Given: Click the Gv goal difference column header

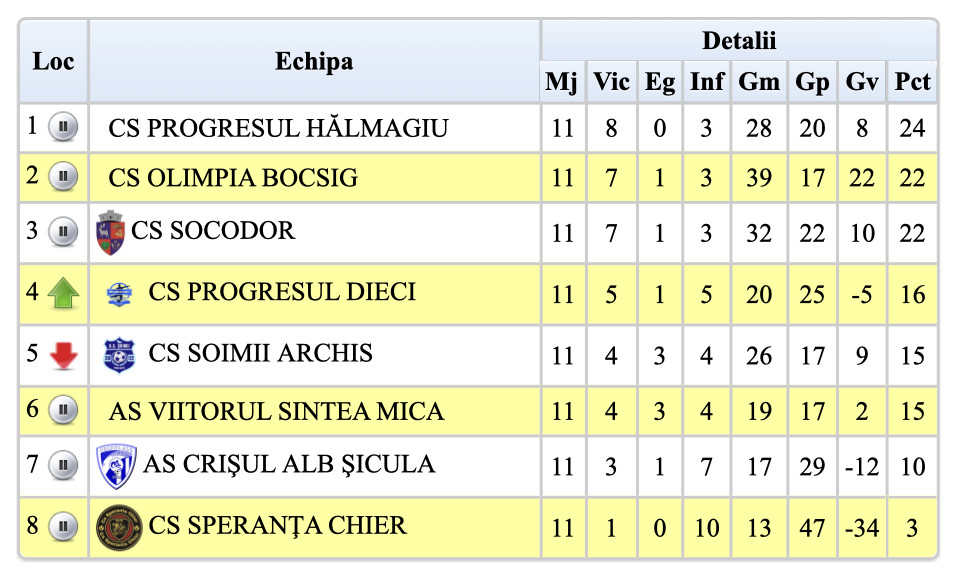Looking at the screenshot, I should 861,82.
